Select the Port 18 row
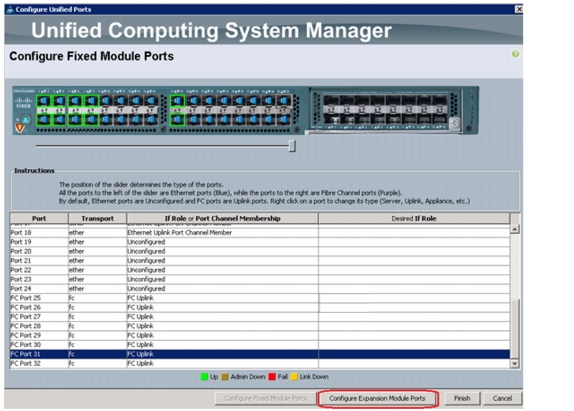The image size is (574, 411). click(260, 232)
